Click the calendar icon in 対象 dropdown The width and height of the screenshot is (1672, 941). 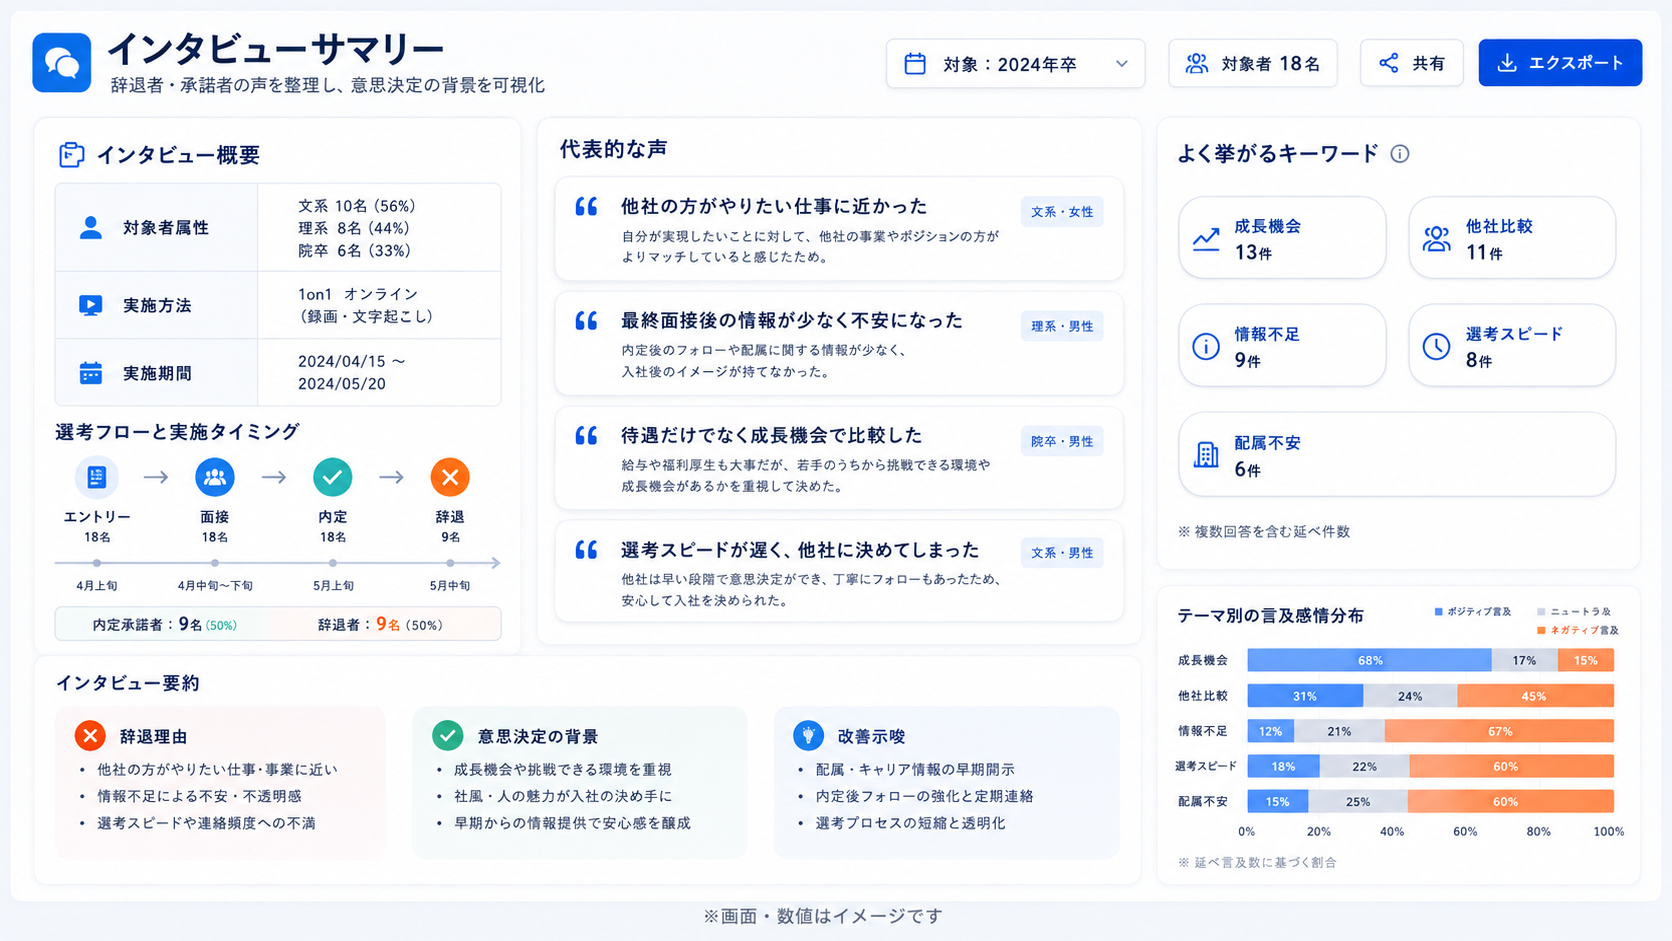point(915,64)
